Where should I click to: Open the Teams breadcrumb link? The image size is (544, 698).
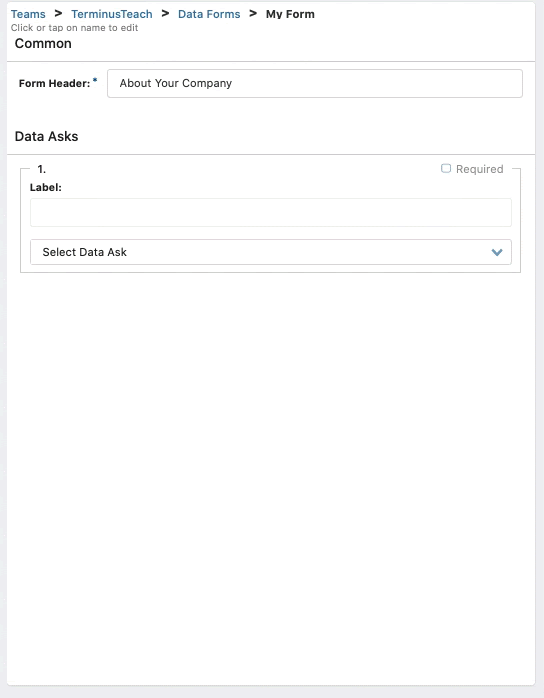click(28, 14)
